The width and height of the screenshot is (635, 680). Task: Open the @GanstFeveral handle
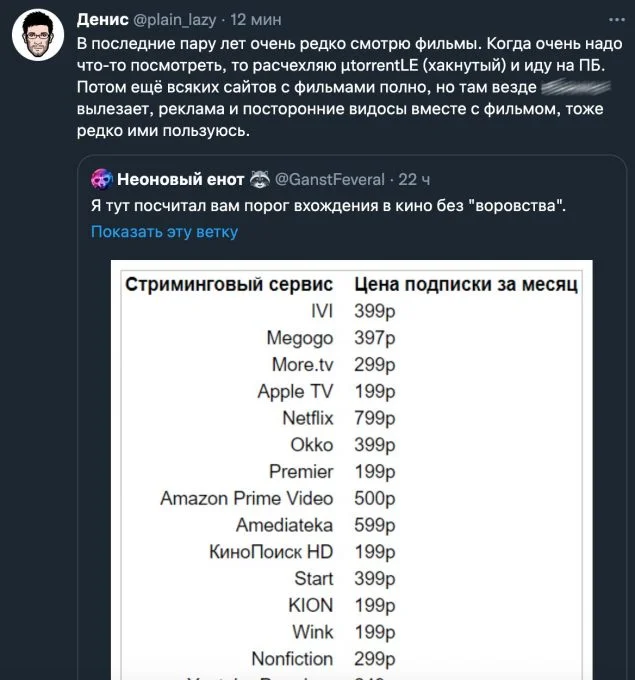tap(330, 180)
